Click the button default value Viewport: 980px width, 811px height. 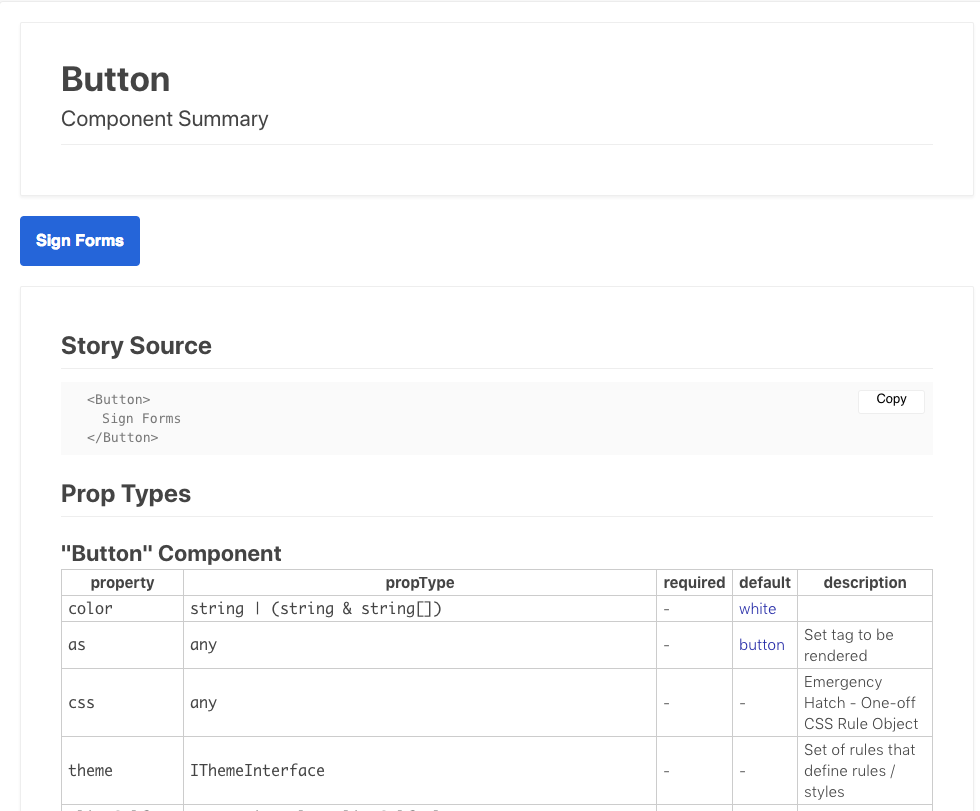(x=762, y=645)
